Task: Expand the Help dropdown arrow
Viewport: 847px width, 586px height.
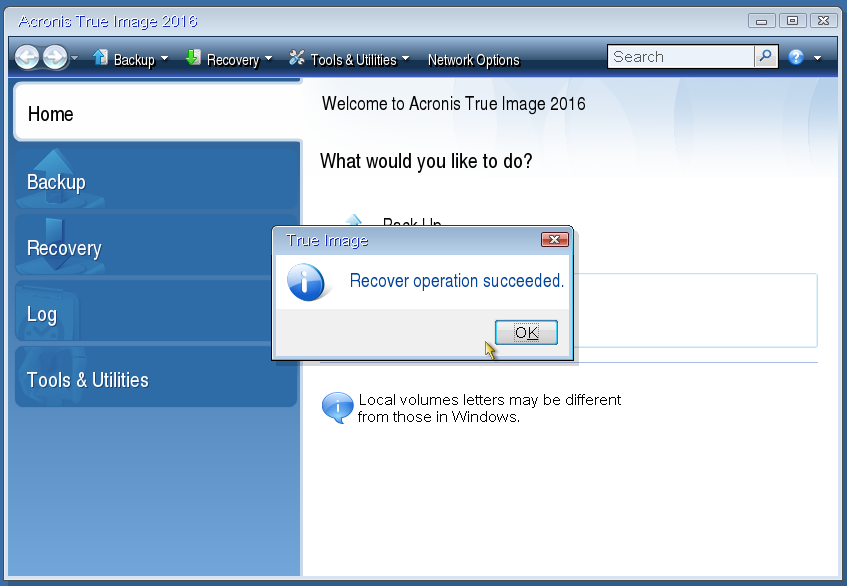Action: [x=817, y=58]
